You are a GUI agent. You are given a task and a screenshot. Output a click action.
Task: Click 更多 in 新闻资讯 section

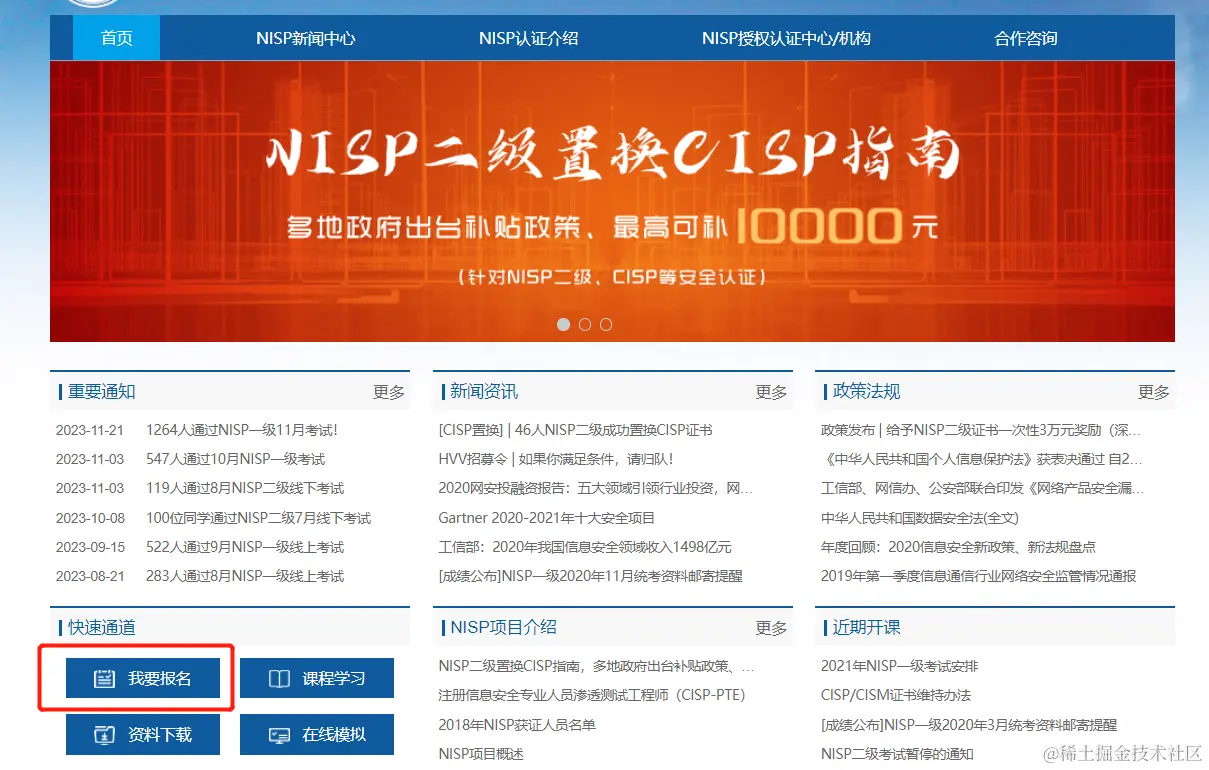tap(771, 392)
